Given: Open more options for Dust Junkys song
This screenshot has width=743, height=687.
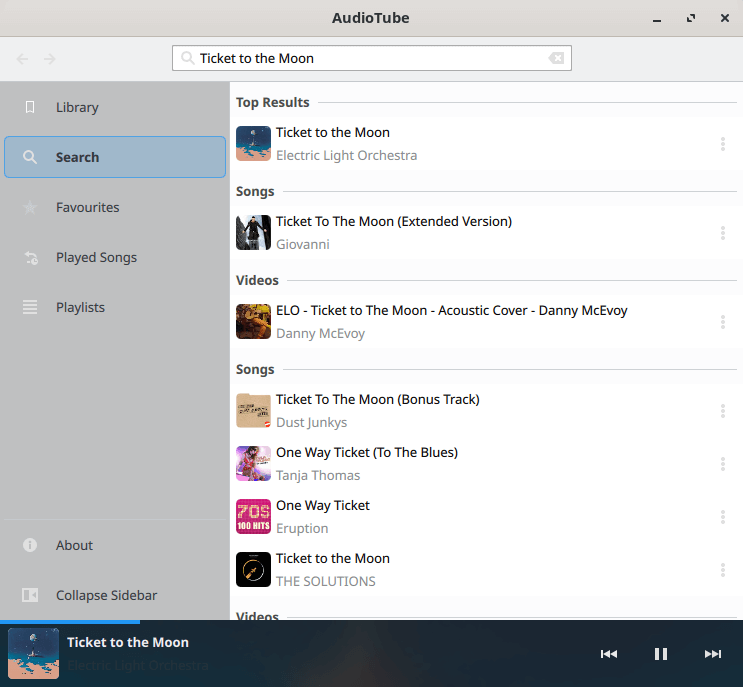Looking at the screenshot, I should 723,411.
